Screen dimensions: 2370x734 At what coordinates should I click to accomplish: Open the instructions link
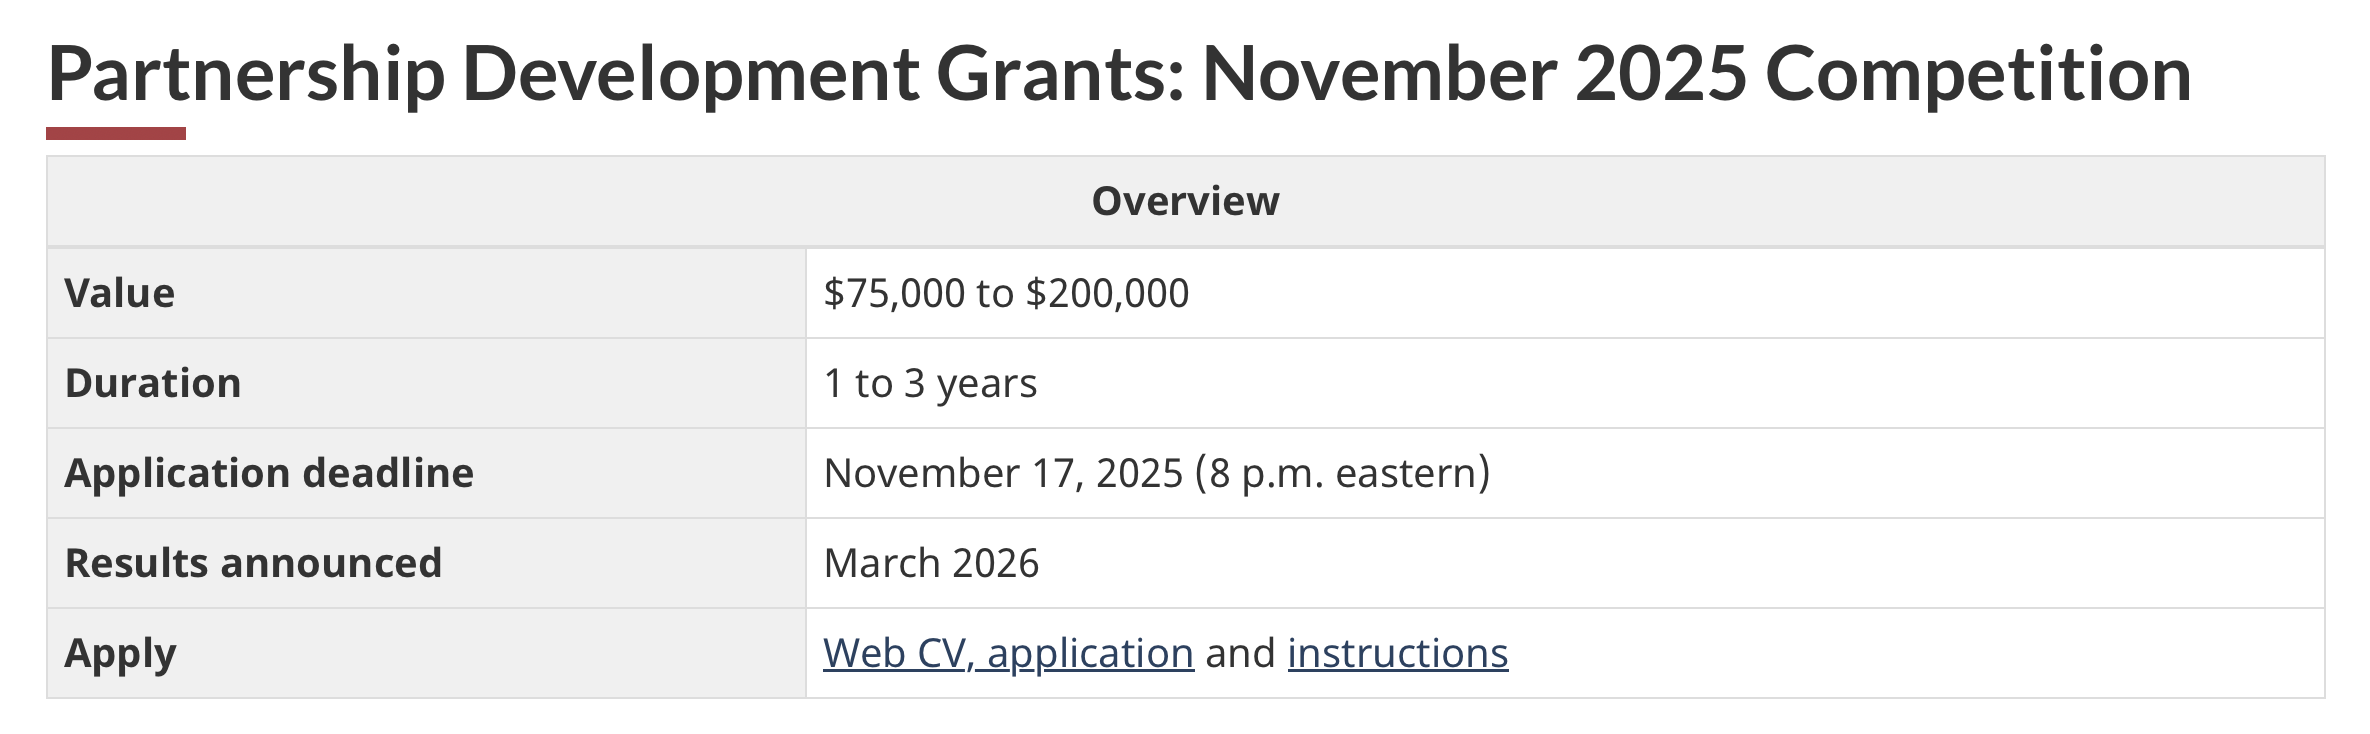point(1397,654)
